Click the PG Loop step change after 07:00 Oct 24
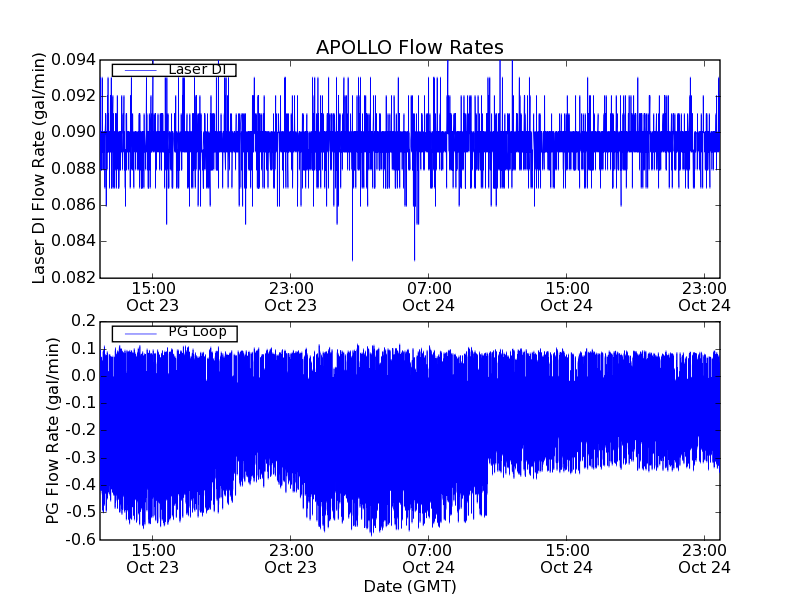 tap(487, 480)
